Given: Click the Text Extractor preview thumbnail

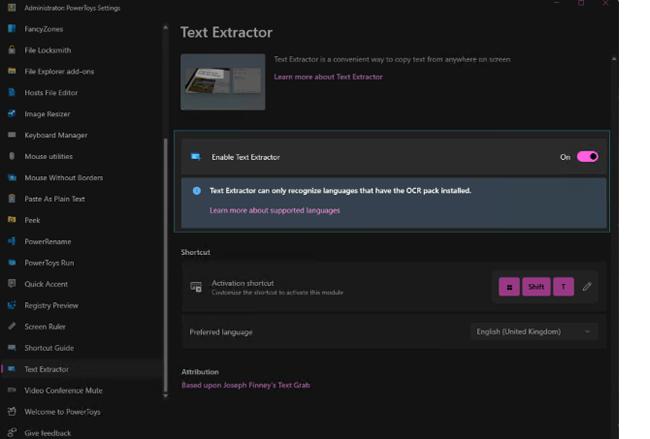Looking at the screenshot, I should 223,82.
